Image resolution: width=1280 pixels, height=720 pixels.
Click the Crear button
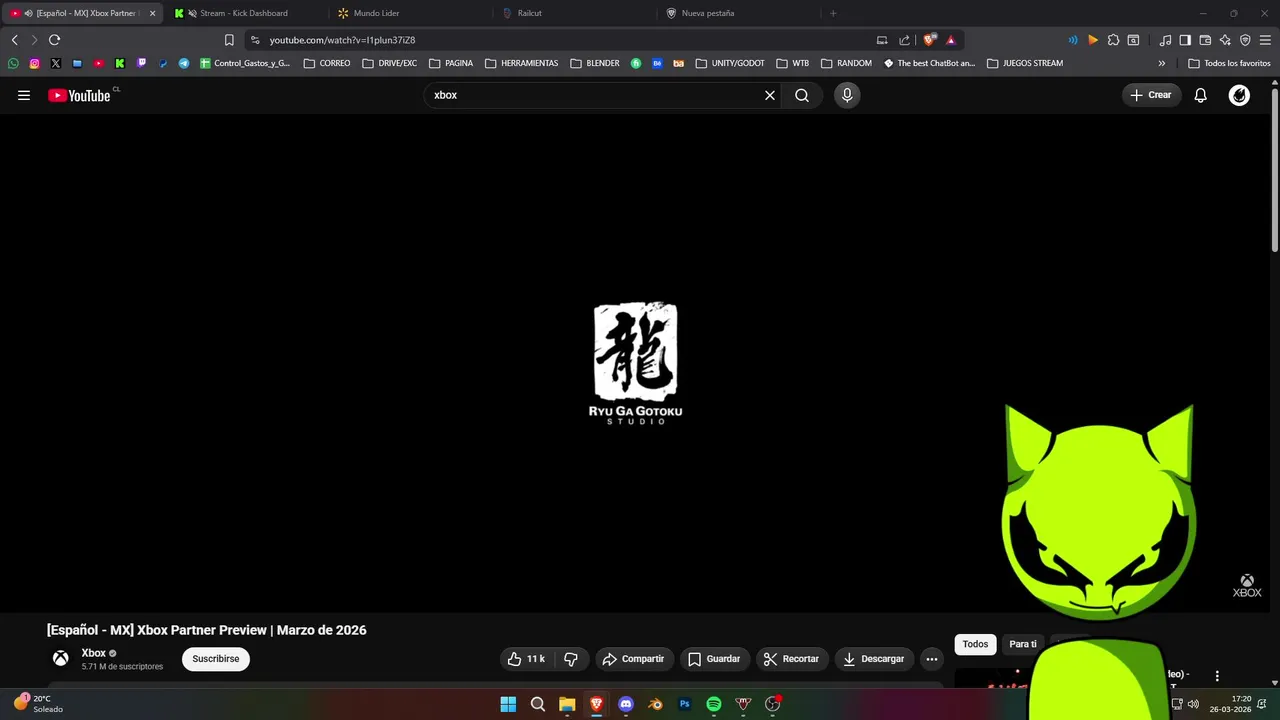point(1151,95)
